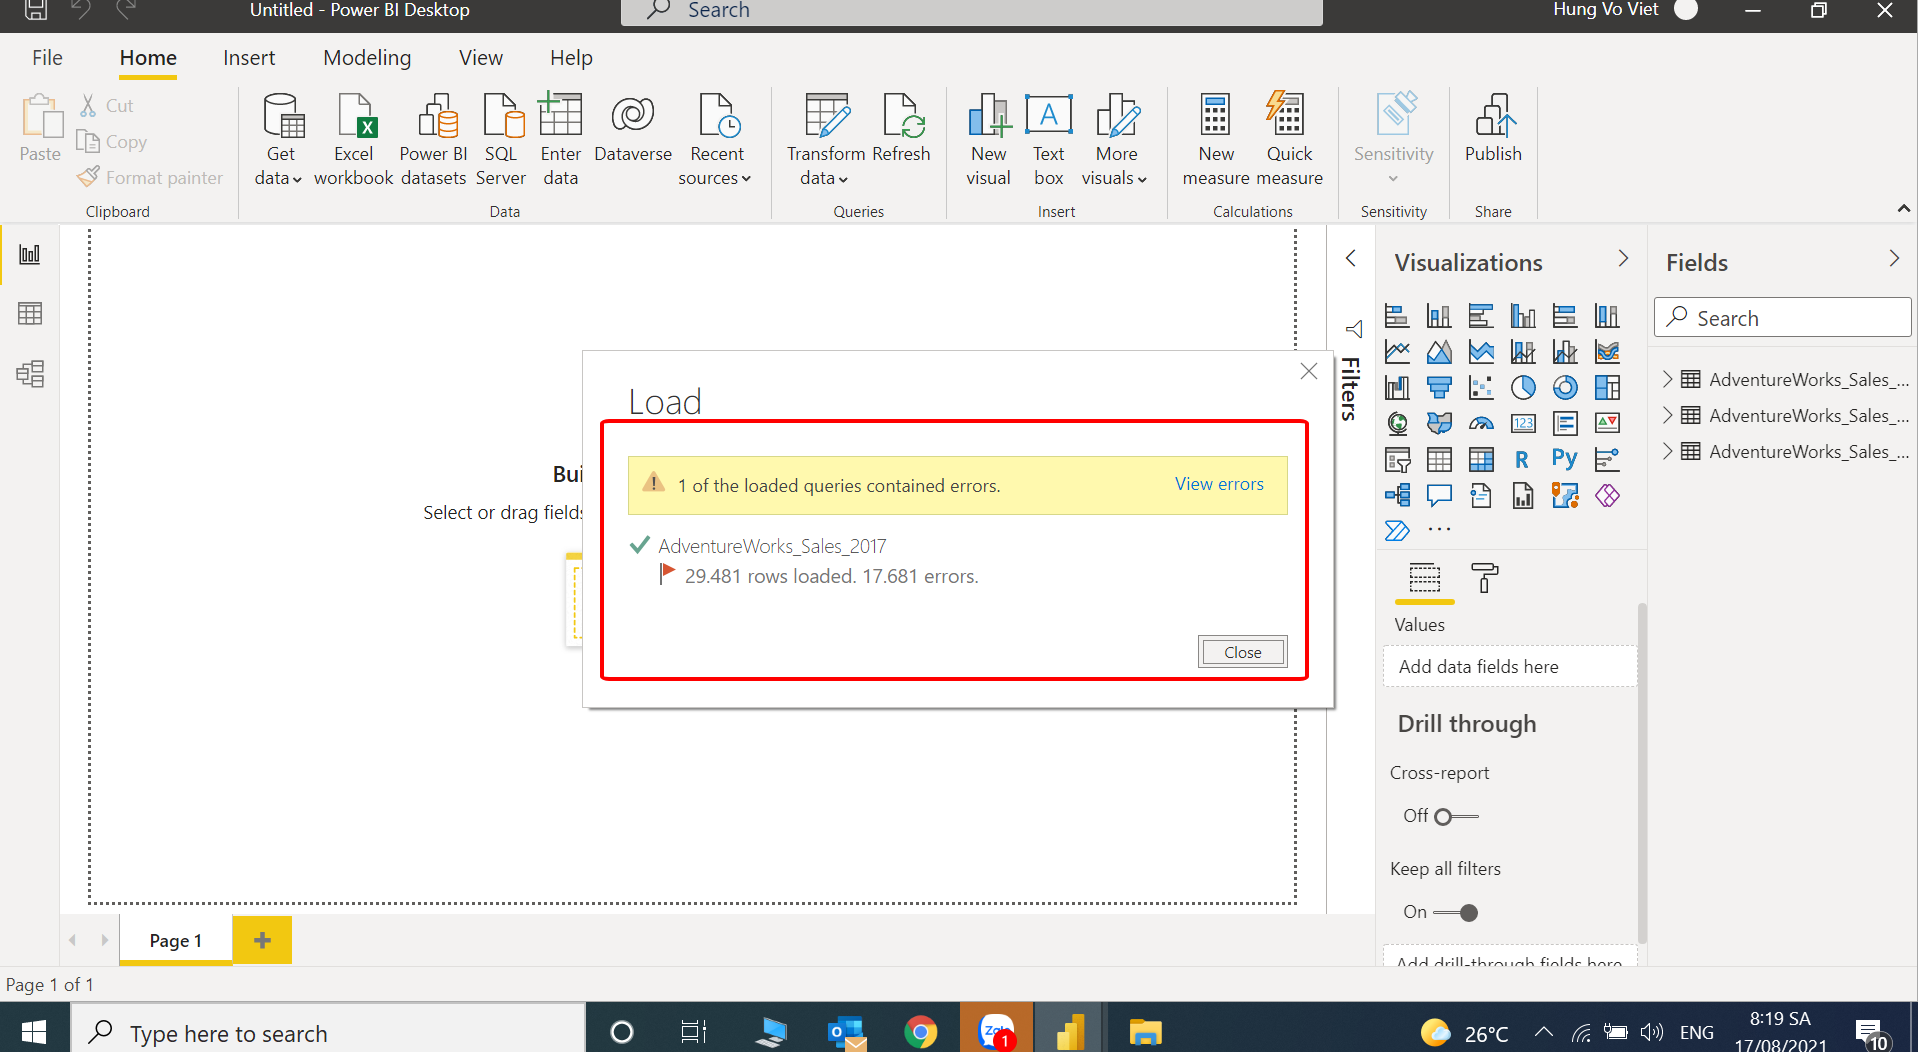
Task: Select the Slicer visual
Action: tap(1397, 460)
